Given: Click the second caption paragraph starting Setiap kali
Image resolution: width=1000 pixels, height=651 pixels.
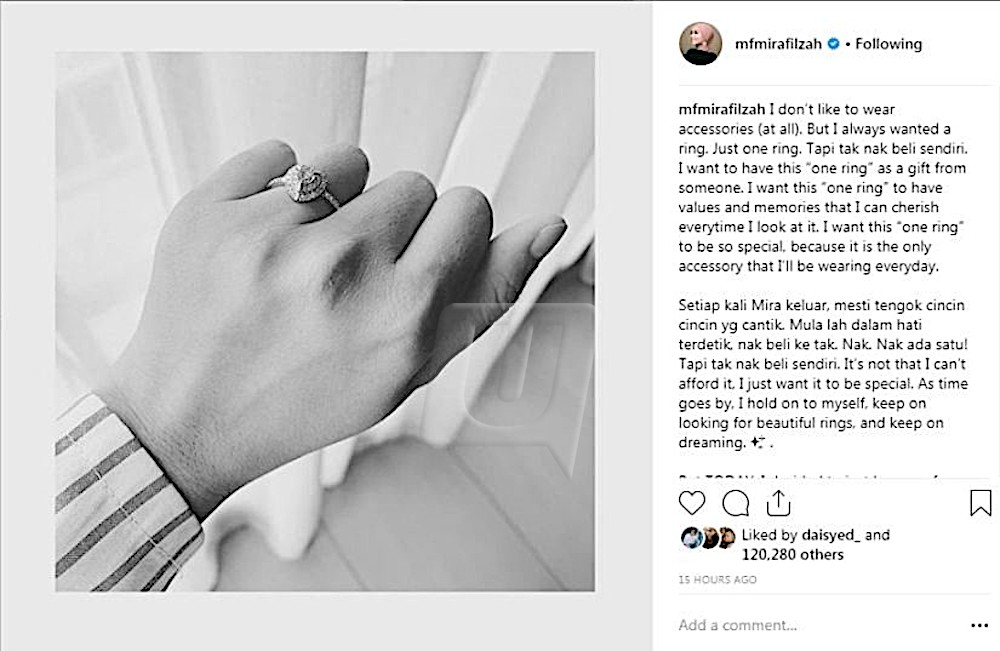Looking at the screenshot, I should point(823,374).
